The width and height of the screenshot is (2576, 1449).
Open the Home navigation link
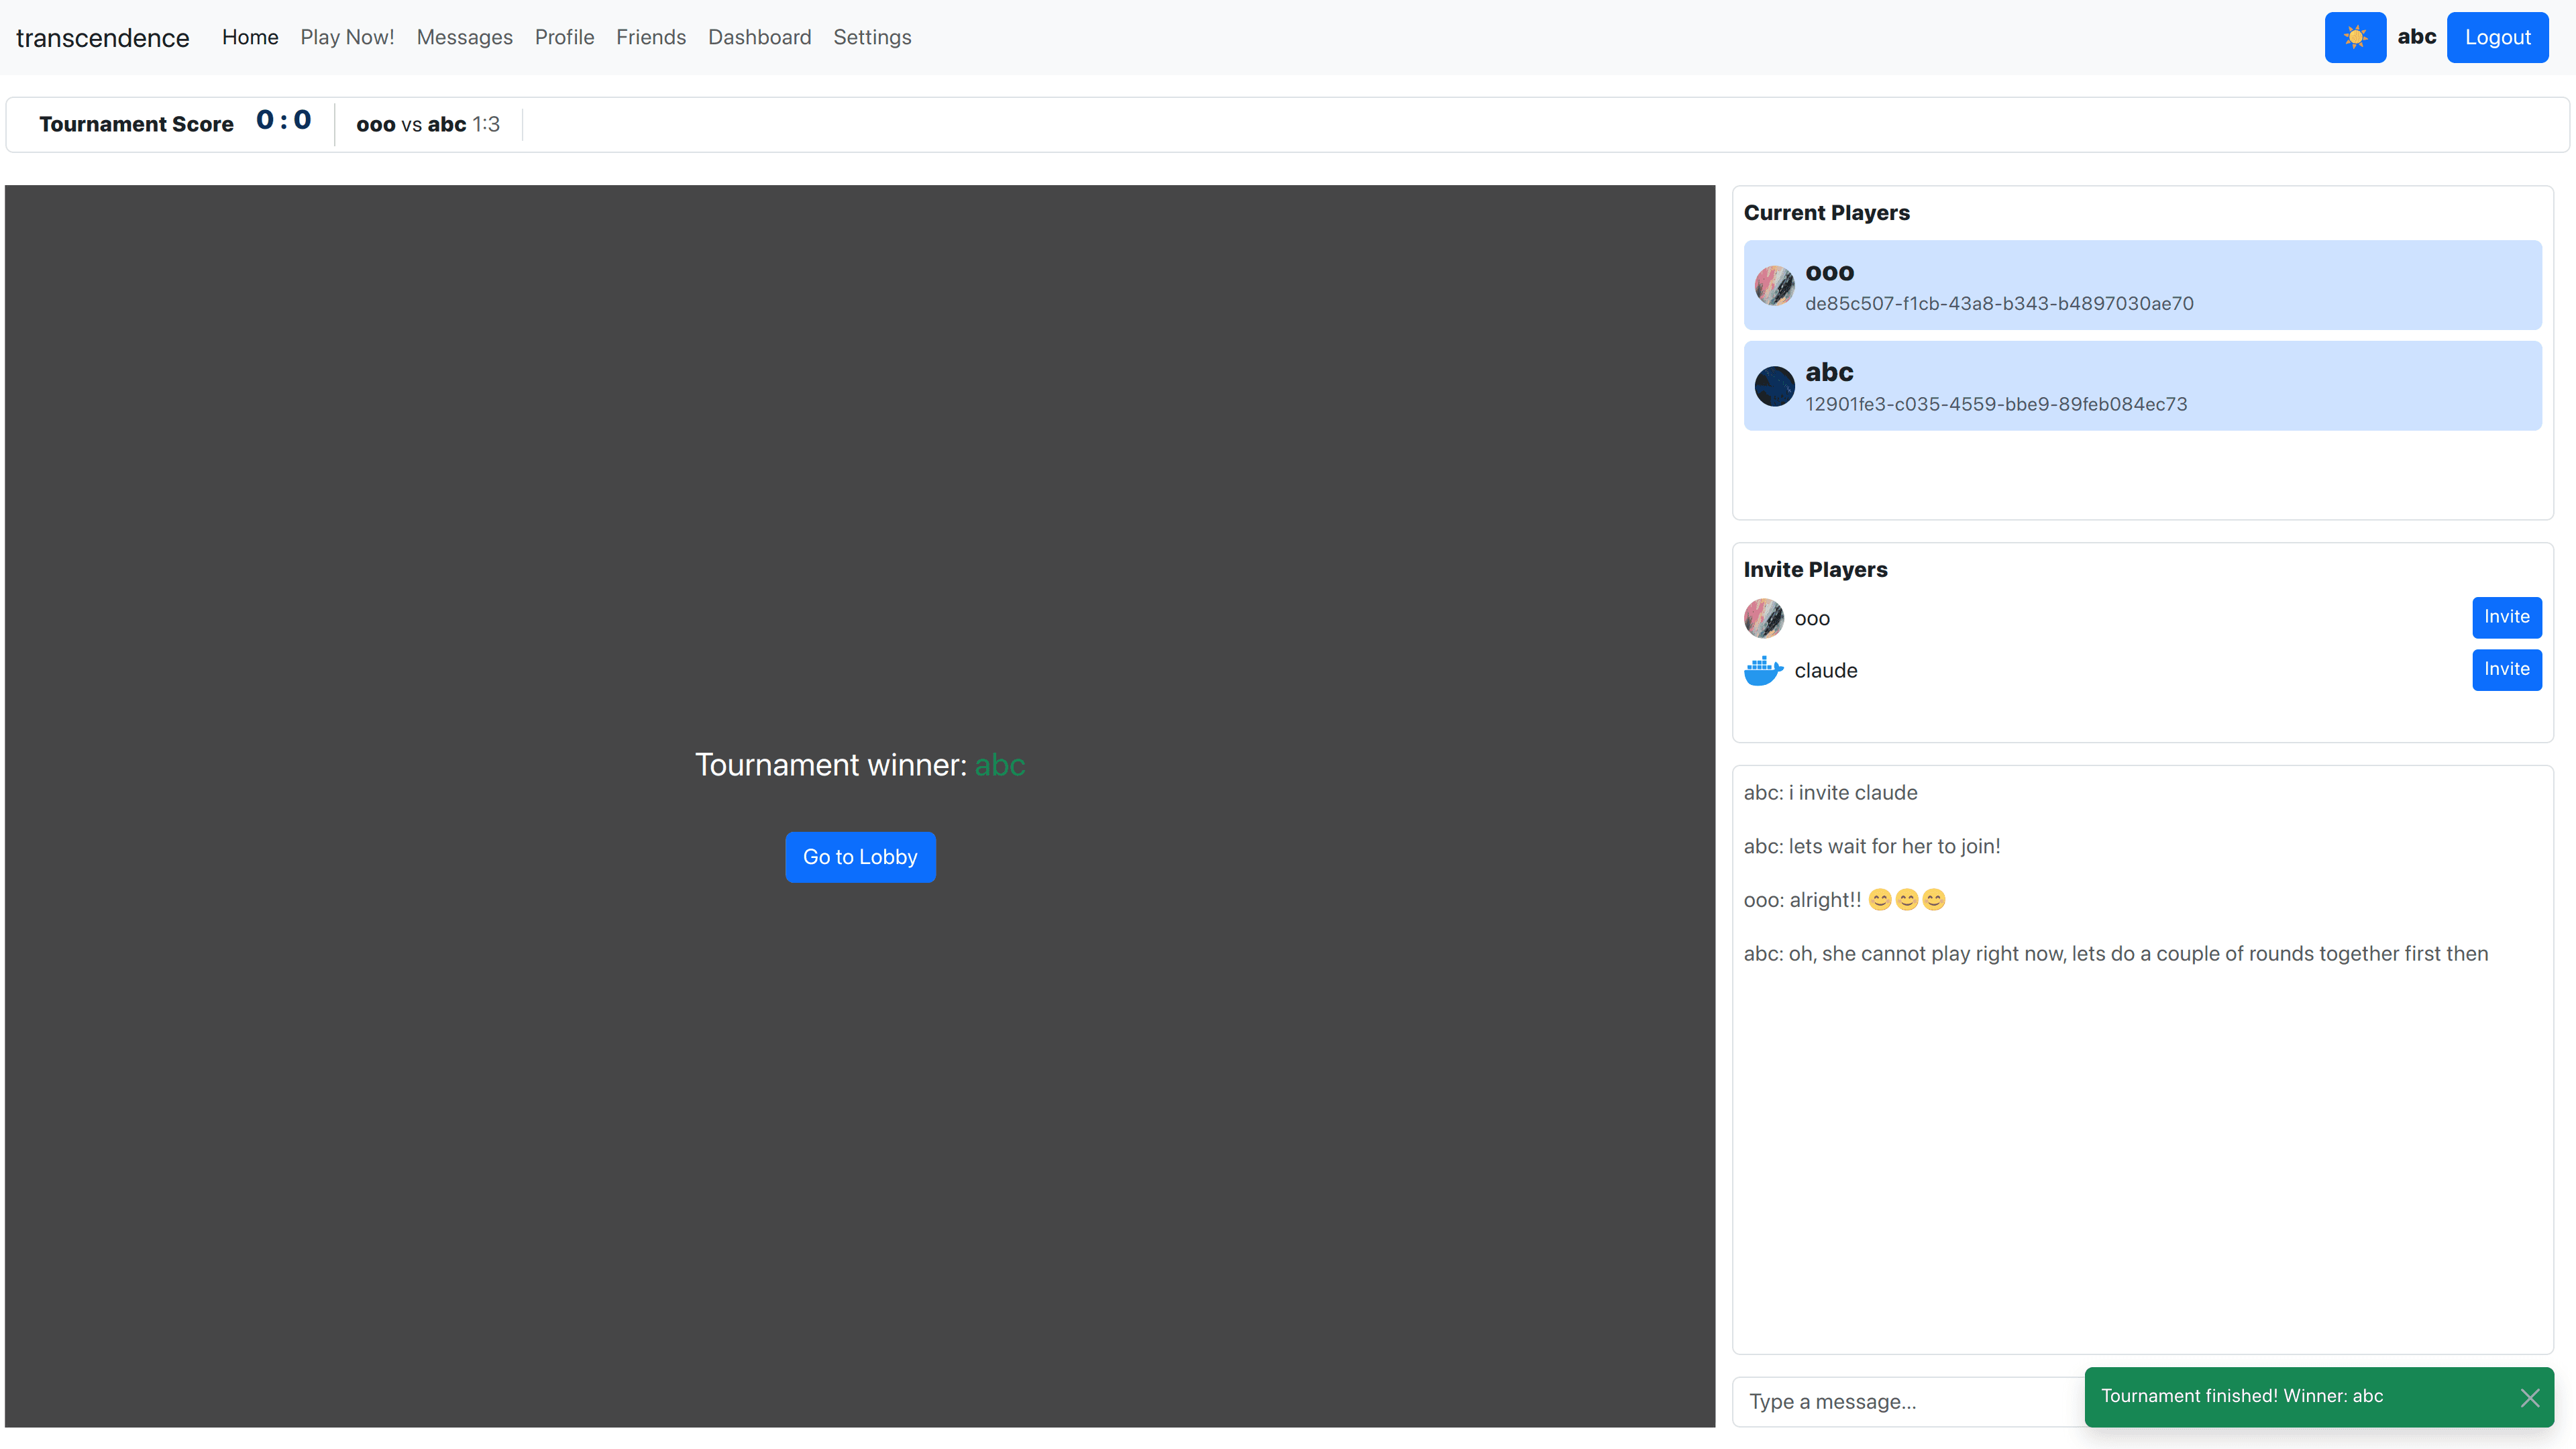click(x=250, y=37)
